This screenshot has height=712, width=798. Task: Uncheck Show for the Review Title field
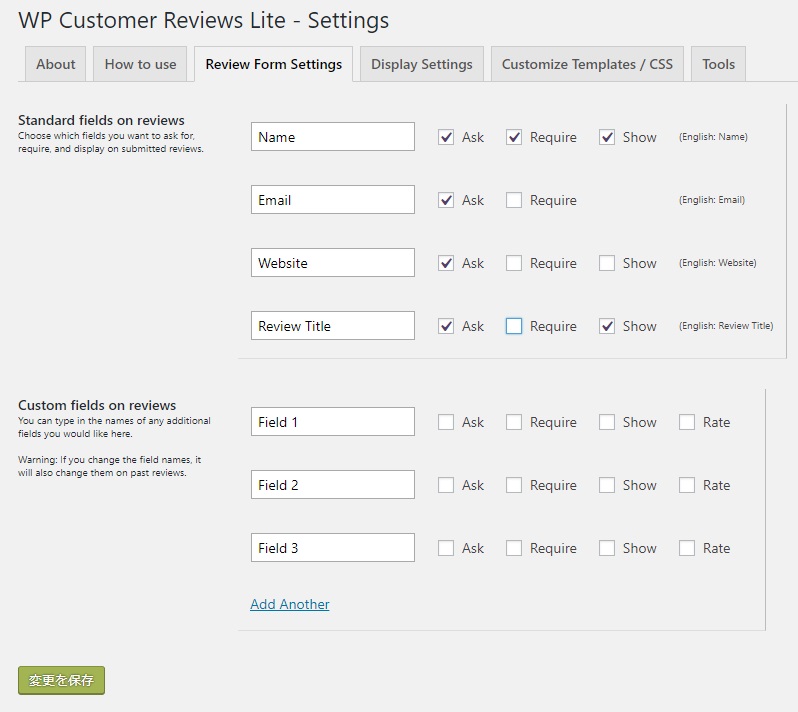(607, 326)
